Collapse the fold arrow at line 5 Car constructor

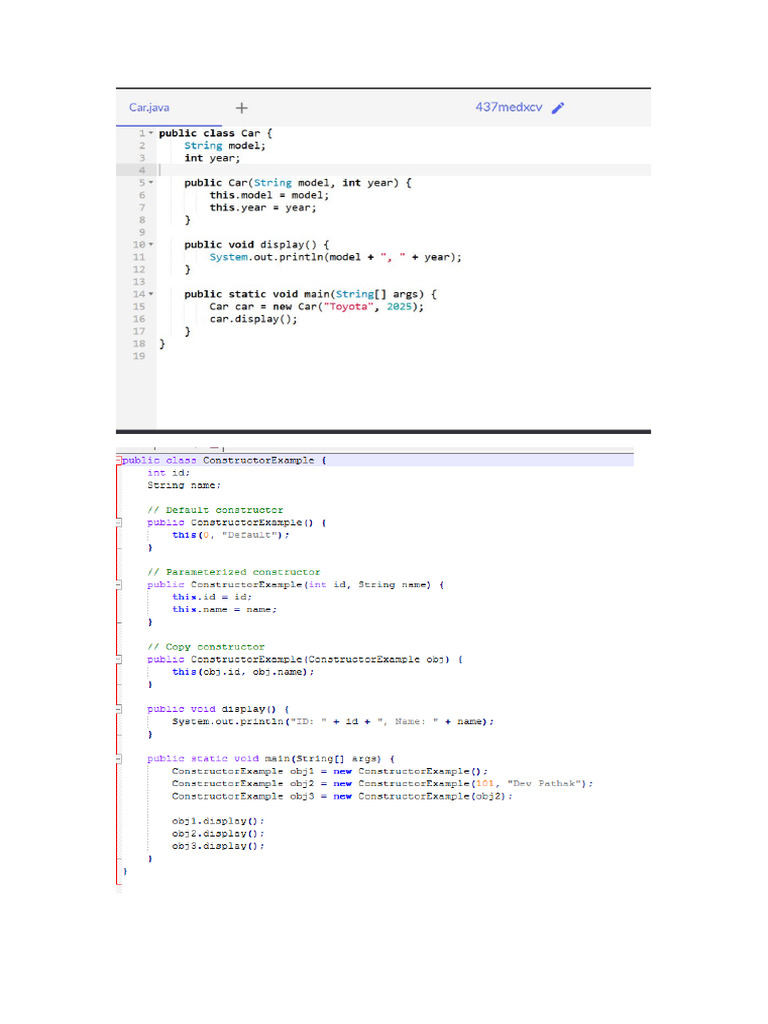click(x=151, y=183)
